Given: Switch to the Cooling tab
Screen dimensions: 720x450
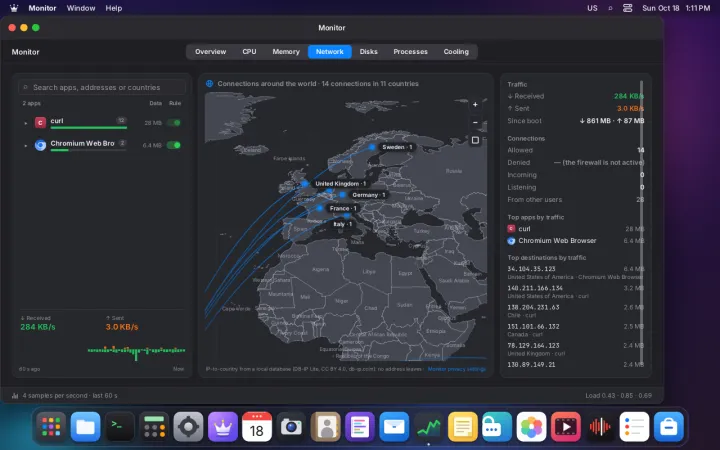Looking at the screenshot, I should (456, 51).
